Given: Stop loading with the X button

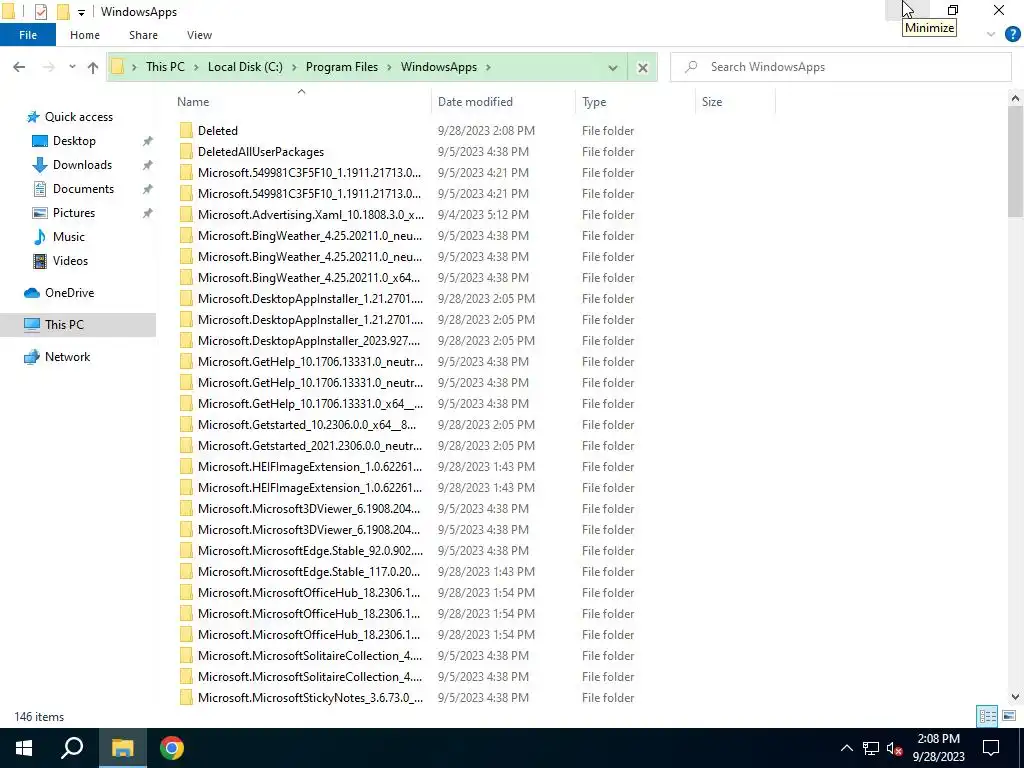Looking at the screenshot, I should tap(643, 67).
